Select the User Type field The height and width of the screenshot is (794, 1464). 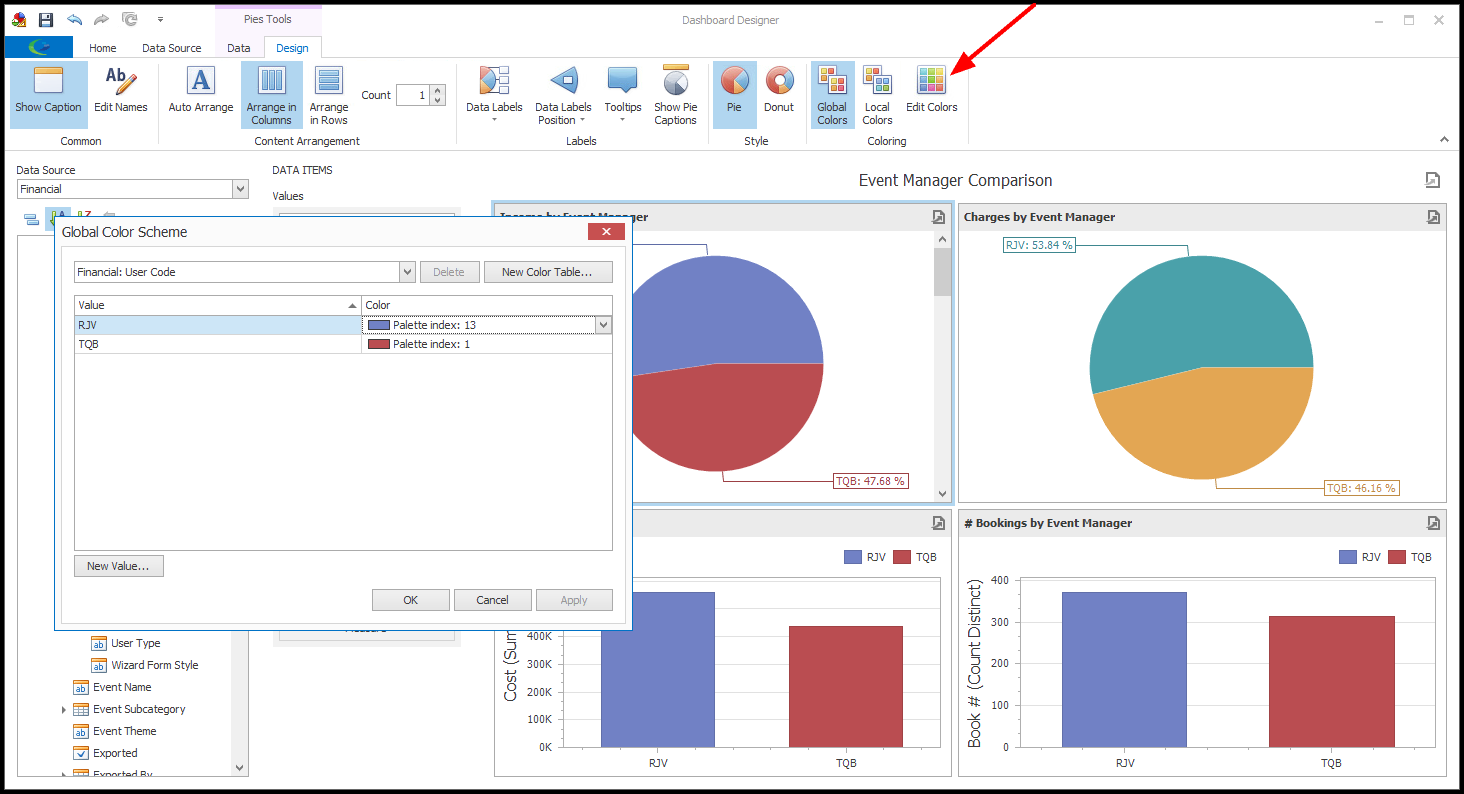pyautogui.click(x=135, y=643)
